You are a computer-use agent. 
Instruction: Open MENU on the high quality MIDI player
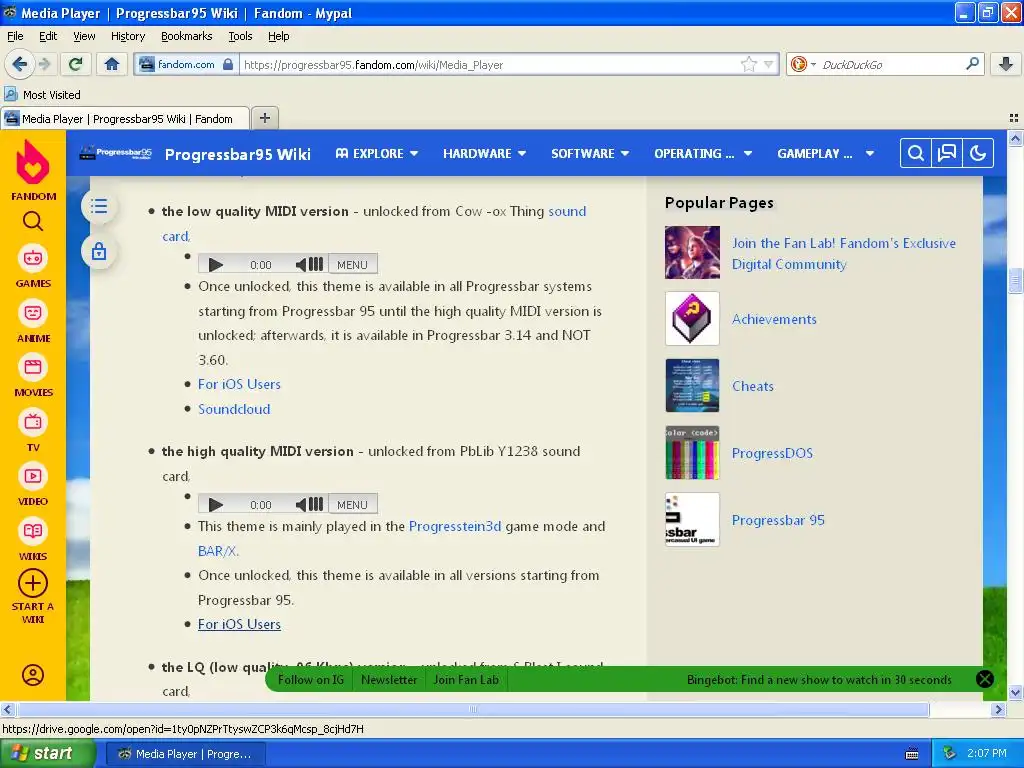coord(353,504)
